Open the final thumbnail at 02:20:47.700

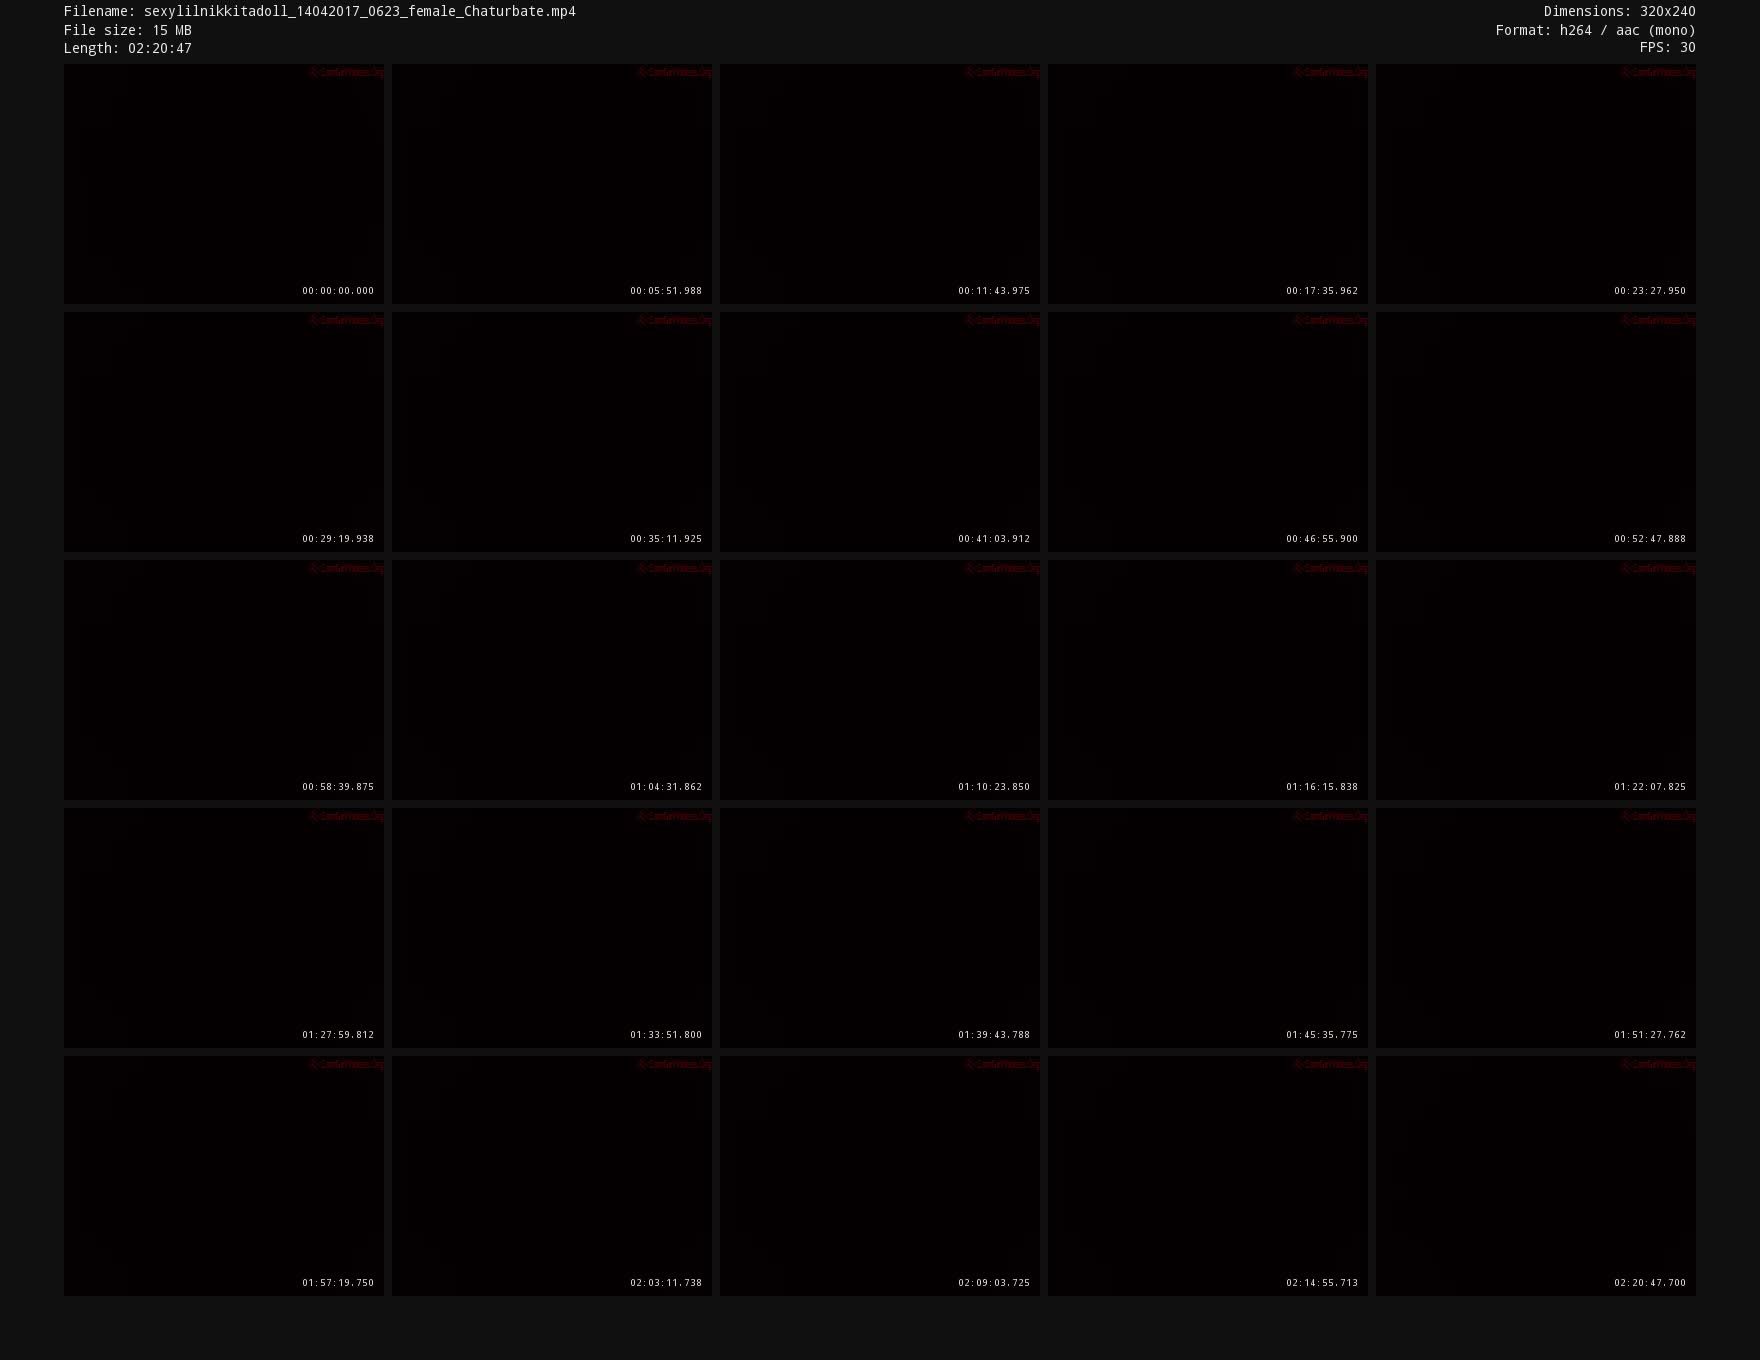tap(1535, 1175)
